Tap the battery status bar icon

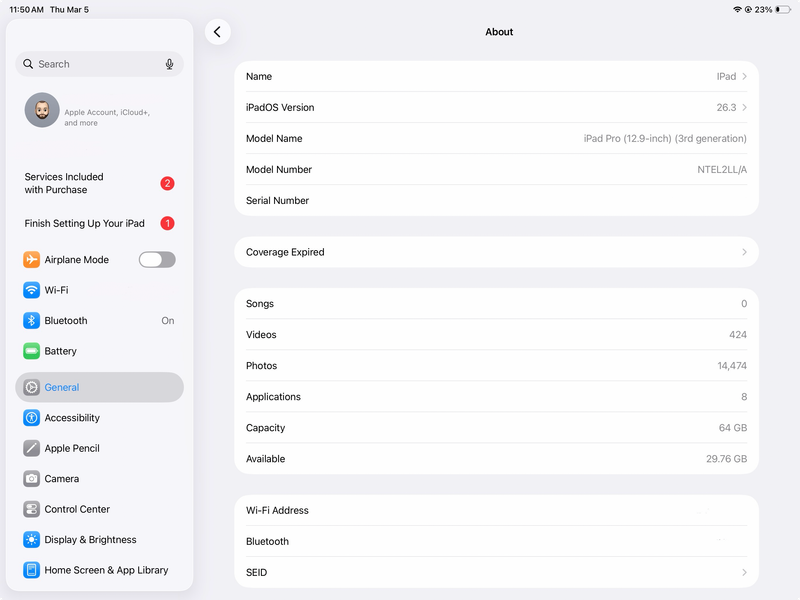783,9
